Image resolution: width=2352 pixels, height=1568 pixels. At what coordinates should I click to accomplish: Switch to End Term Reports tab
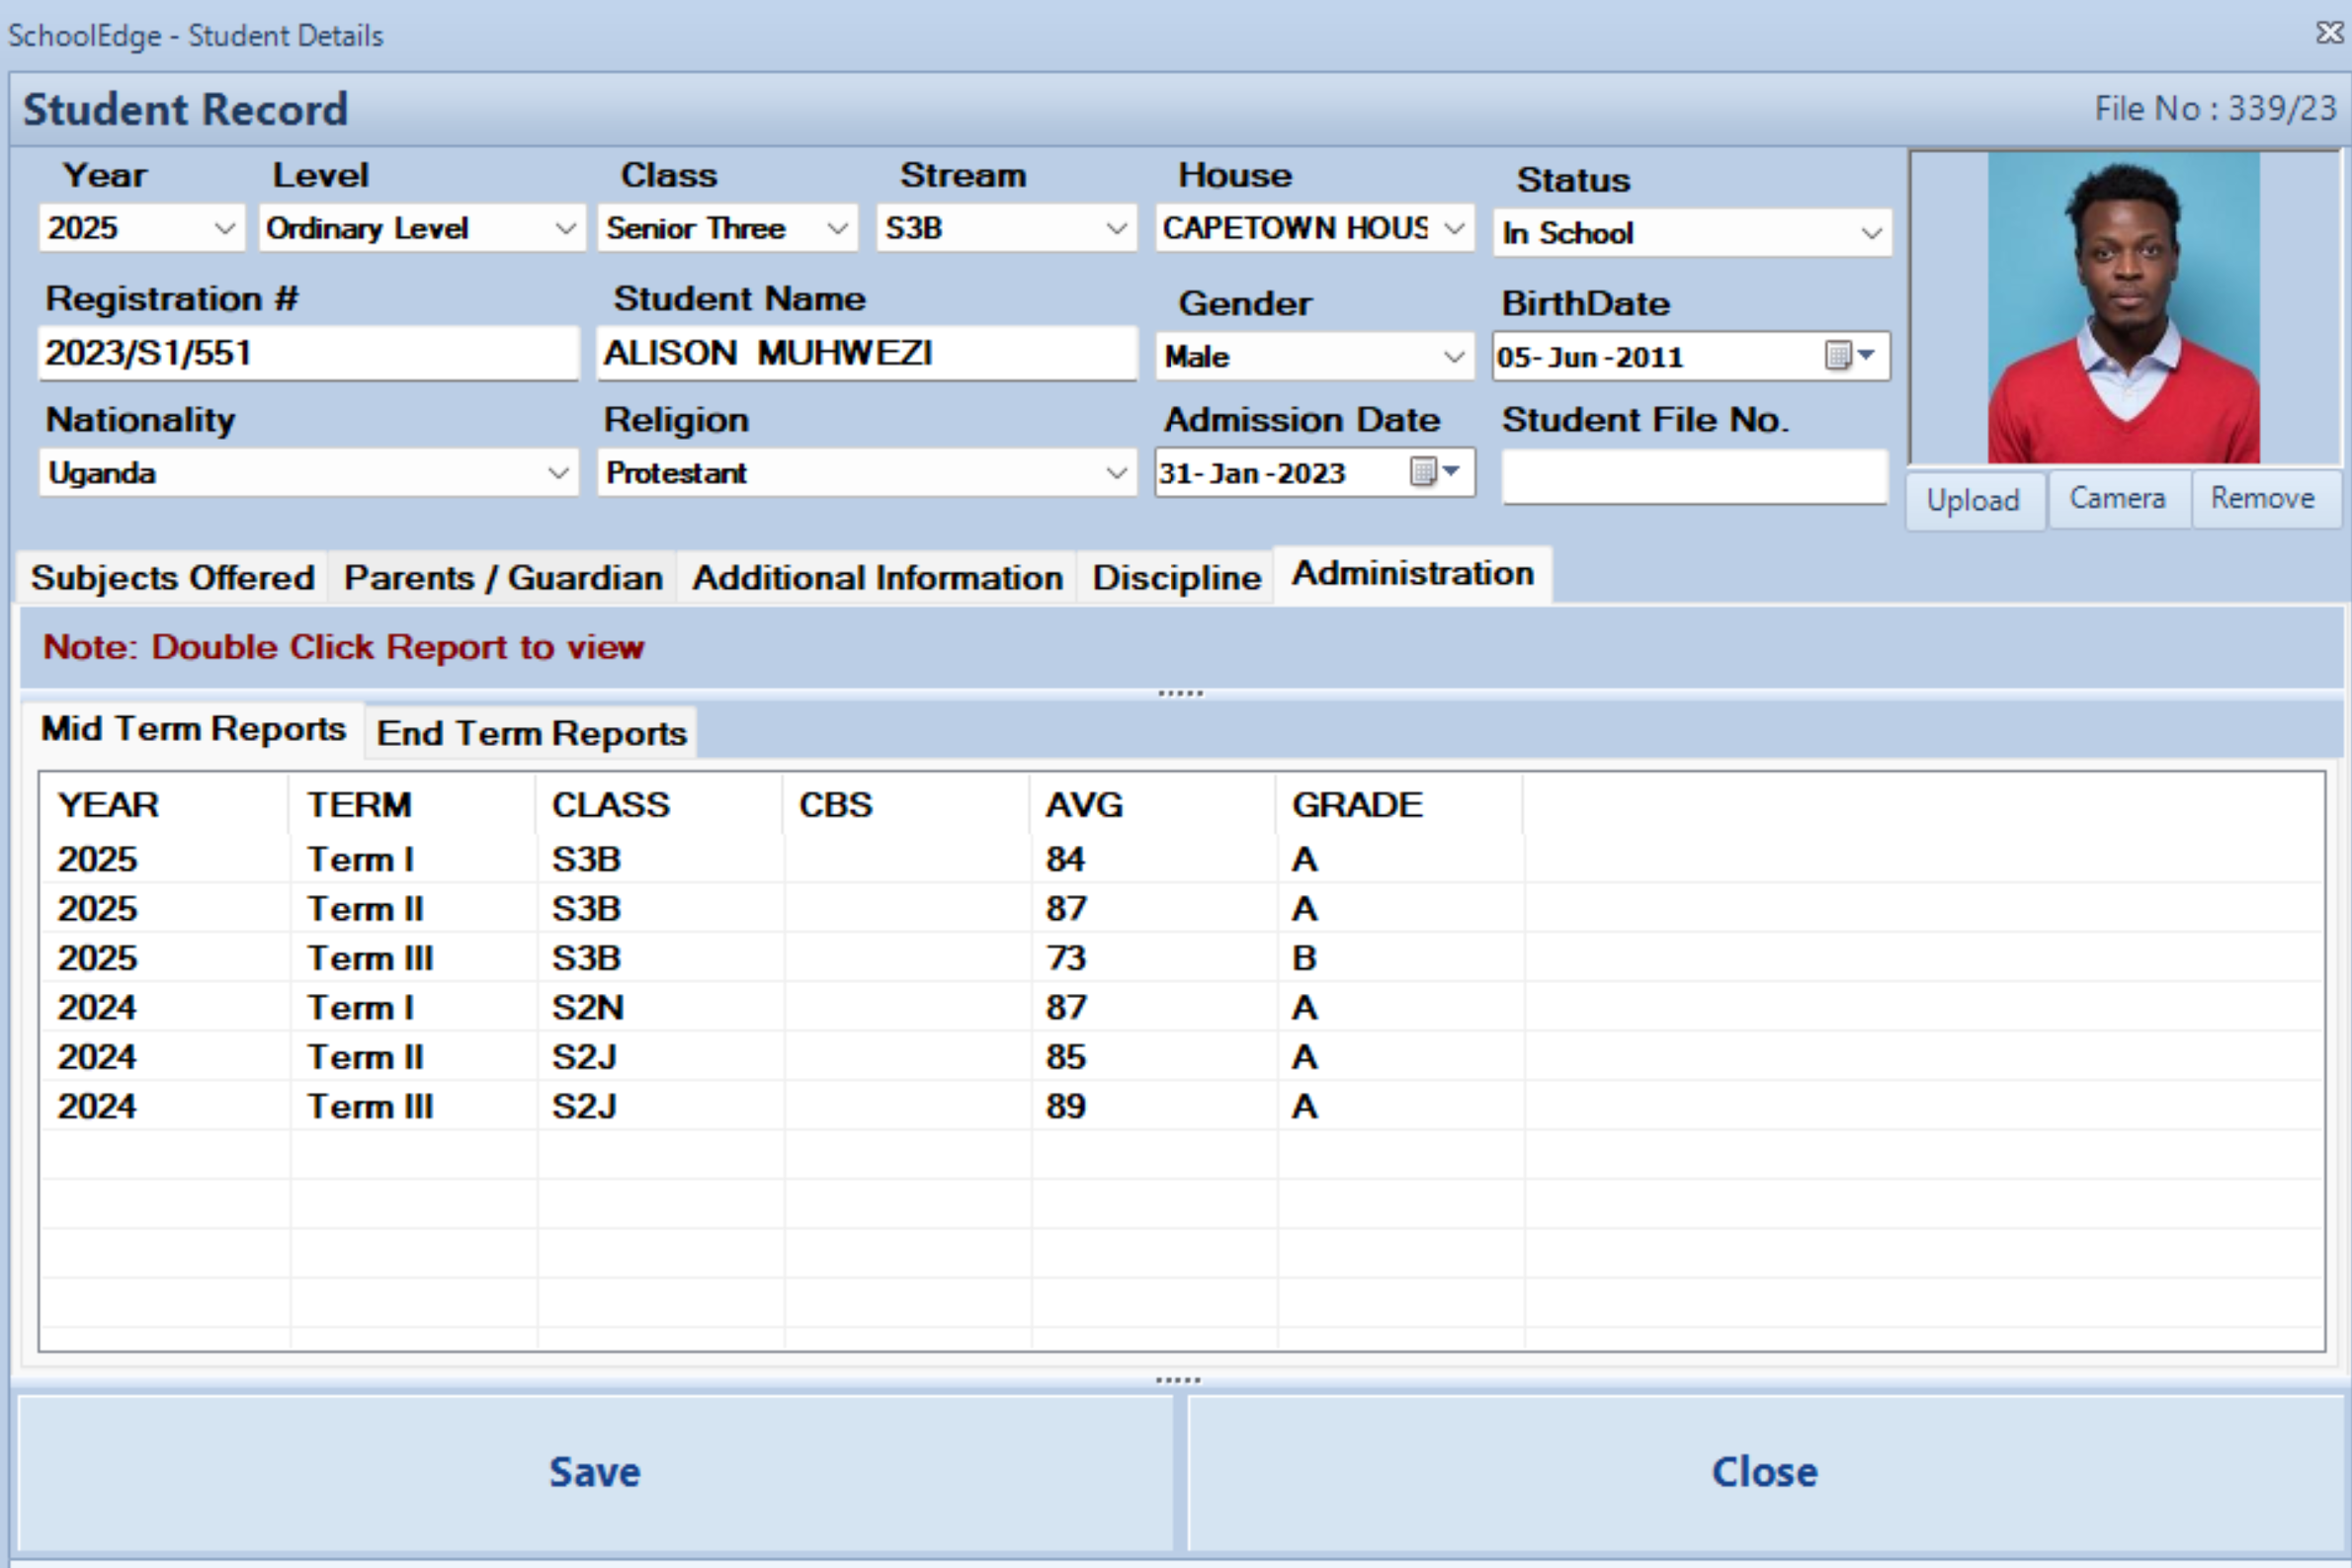531,733
